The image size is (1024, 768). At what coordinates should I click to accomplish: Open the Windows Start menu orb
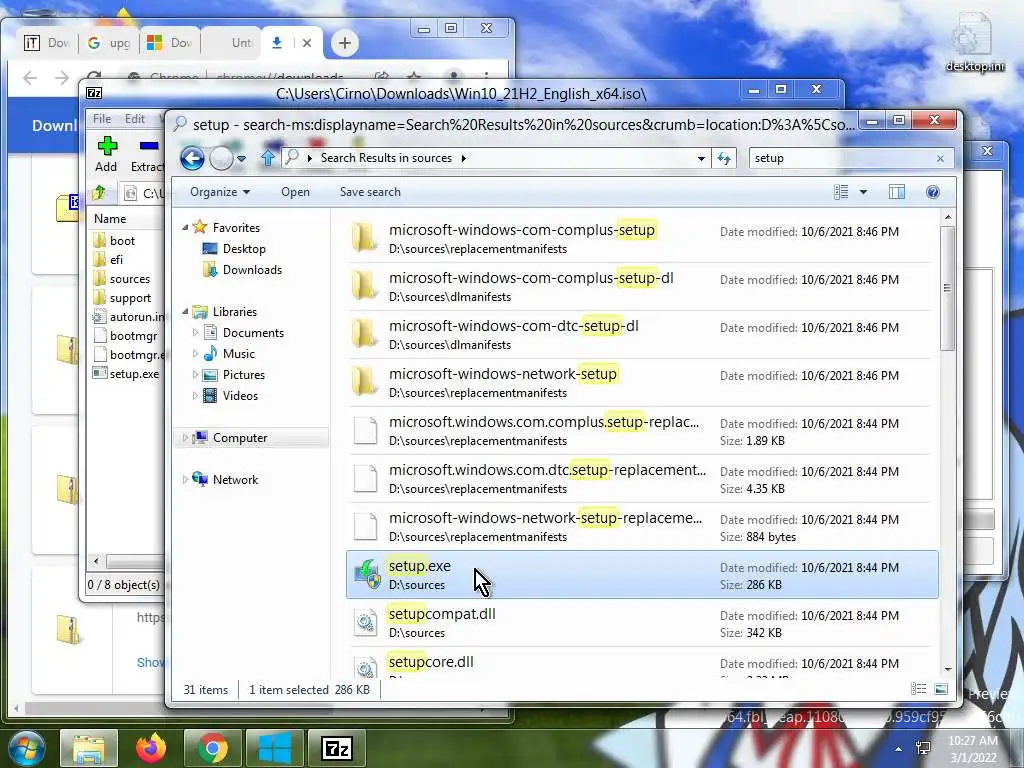26,747
